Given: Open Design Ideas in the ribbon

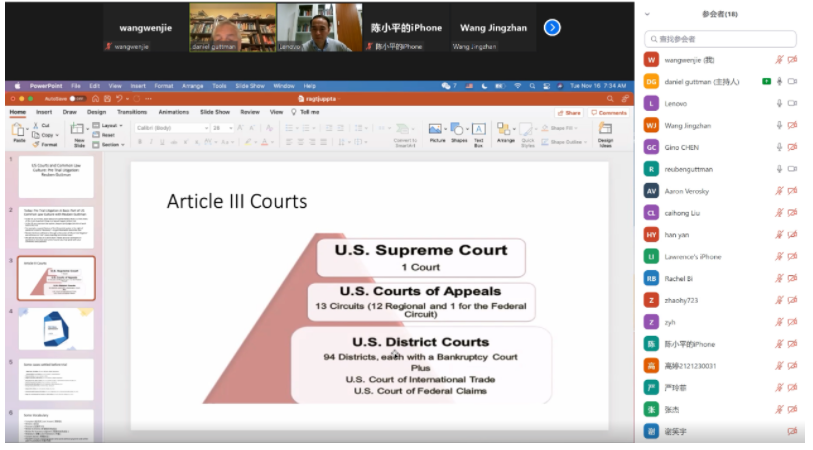Looking at the screenshot, I should 605,132.
